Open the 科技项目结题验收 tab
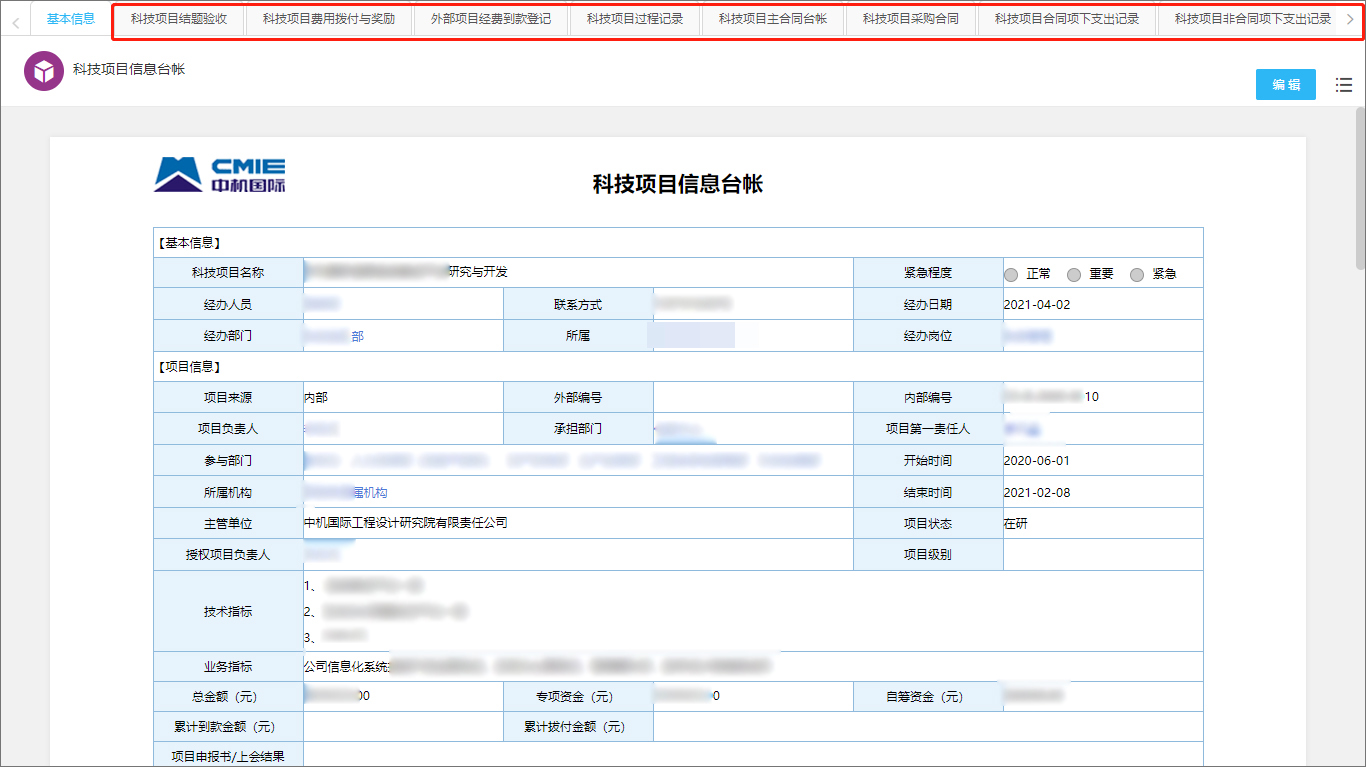1366x767 pixels. click(179, 19)
